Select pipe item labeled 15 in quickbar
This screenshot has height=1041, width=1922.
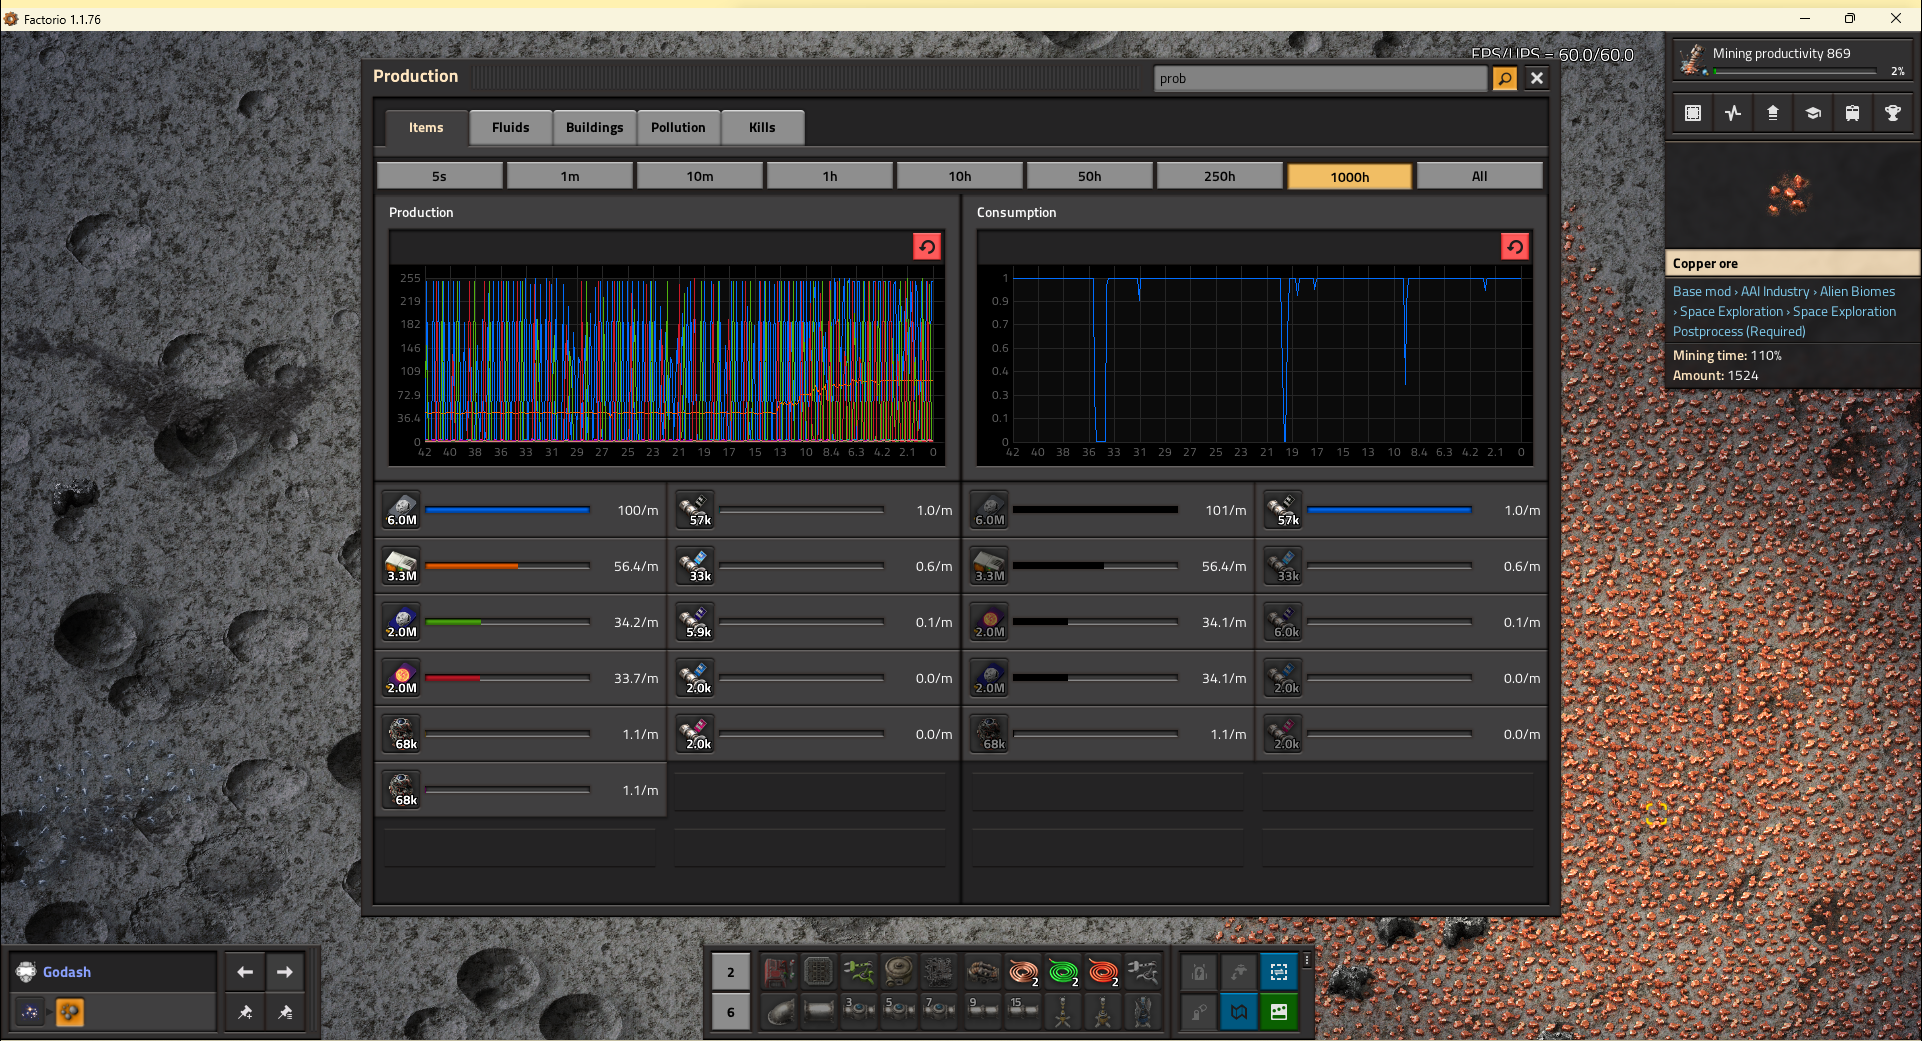click(1023, 1011)
